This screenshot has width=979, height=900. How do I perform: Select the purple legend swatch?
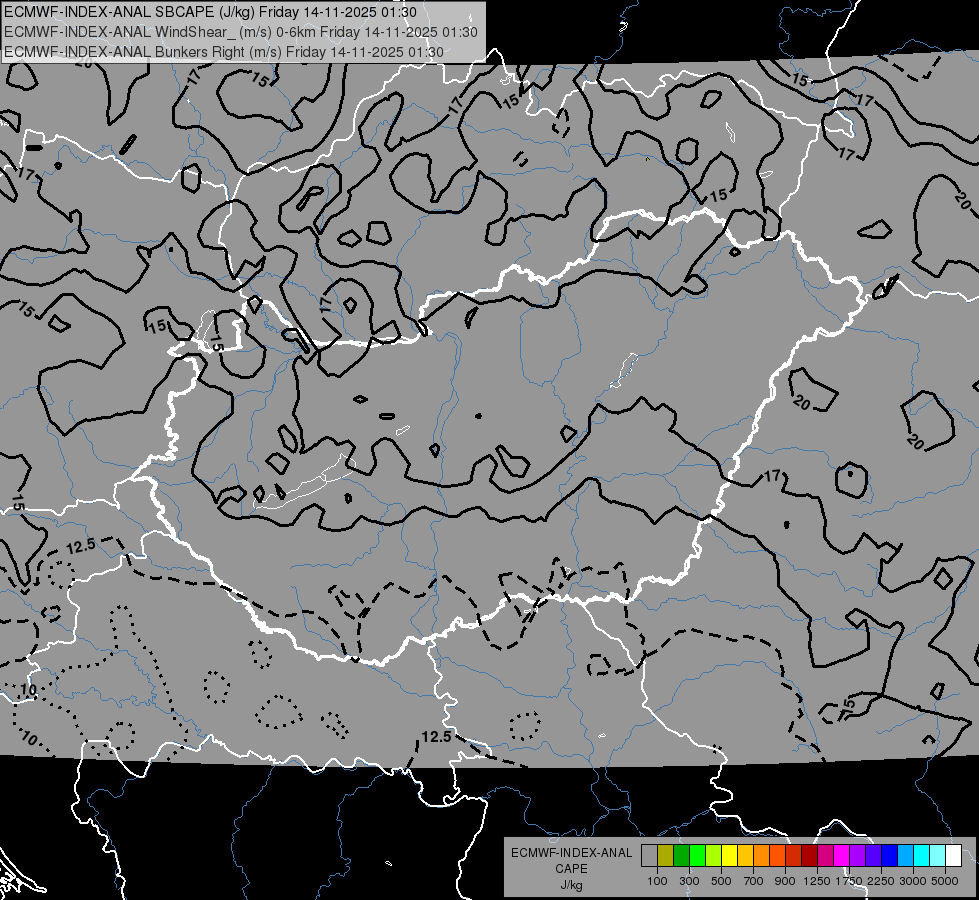tap(857, 856)
